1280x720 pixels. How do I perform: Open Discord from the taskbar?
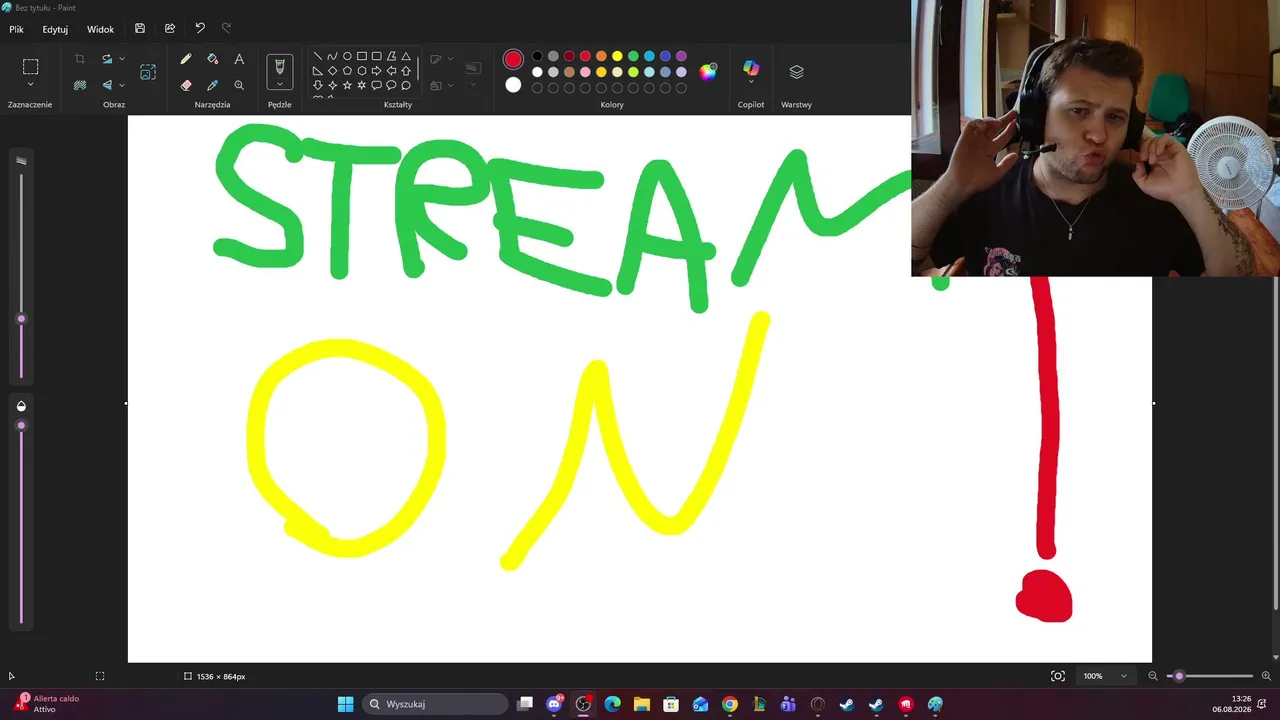click(x=554, y=704)
